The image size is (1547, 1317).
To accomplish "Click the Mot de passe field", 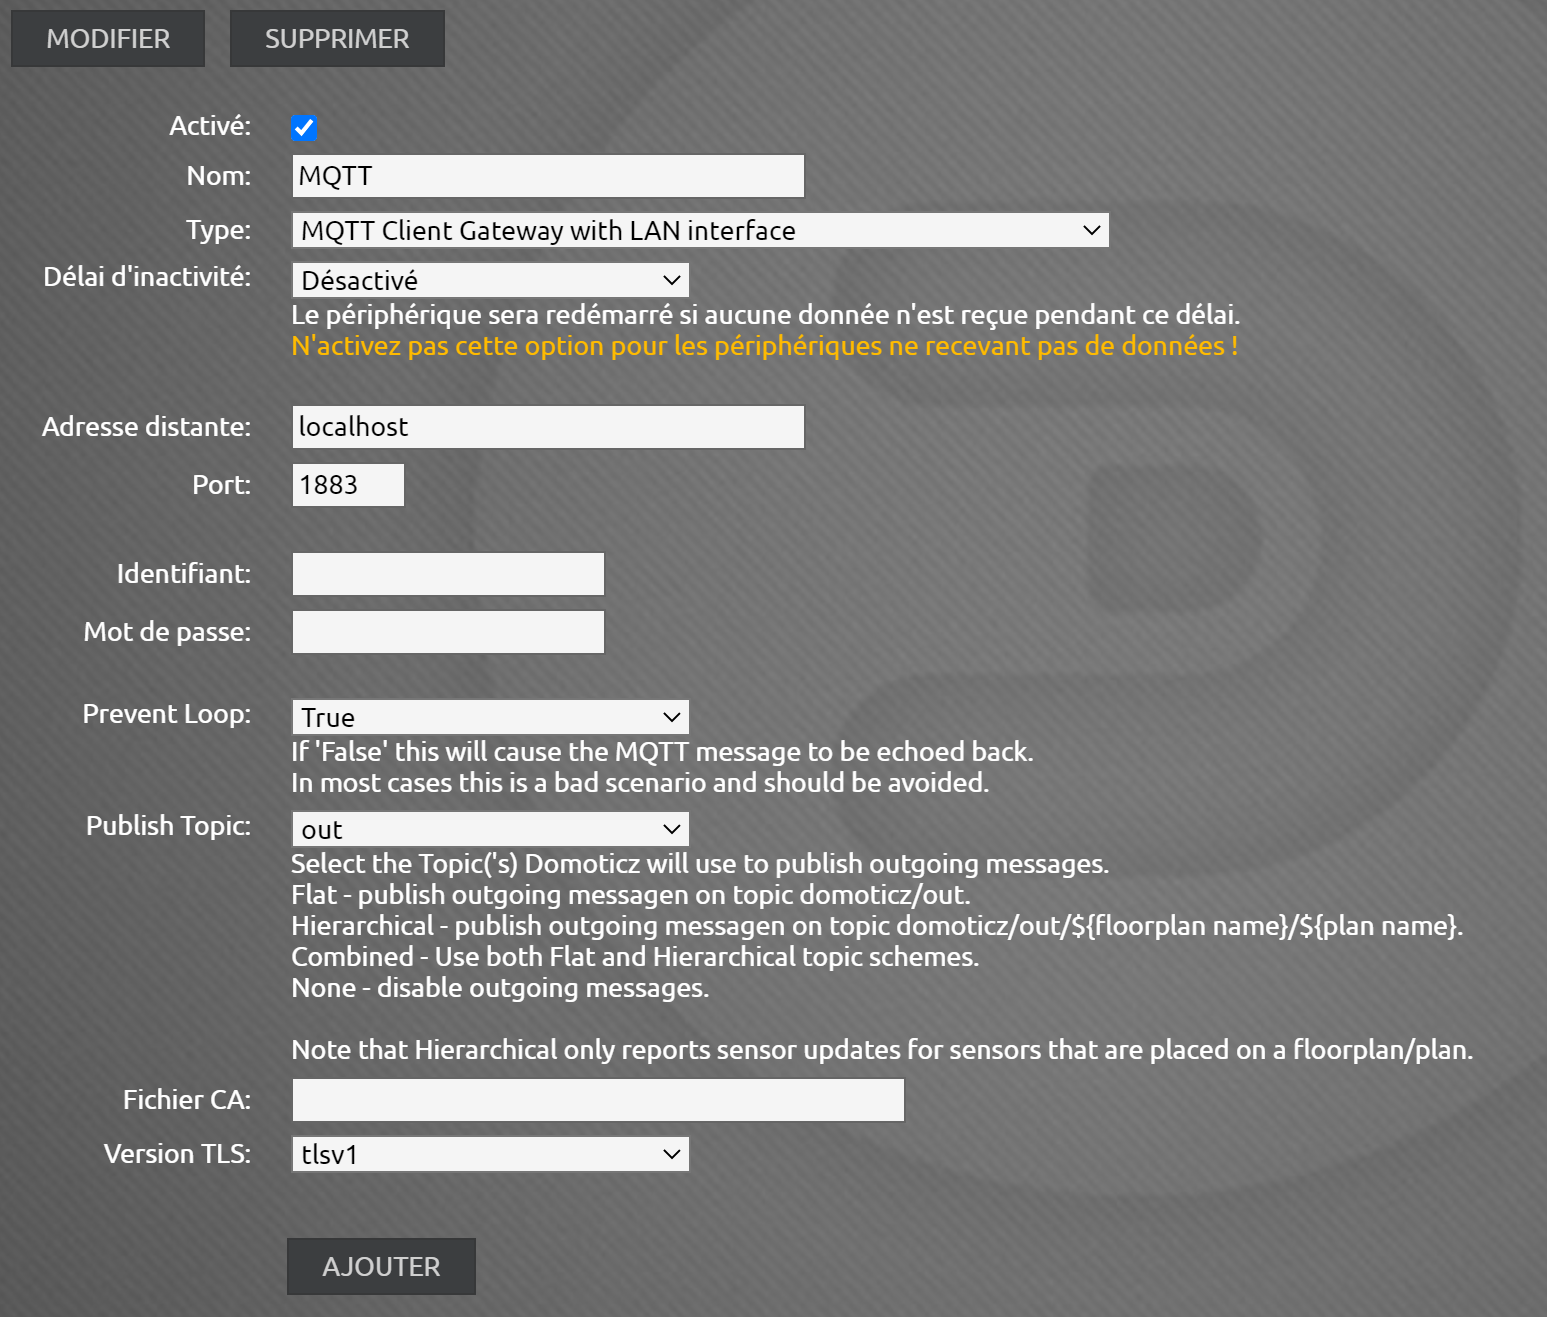I will pyautogui.click(x=447, y=632).
